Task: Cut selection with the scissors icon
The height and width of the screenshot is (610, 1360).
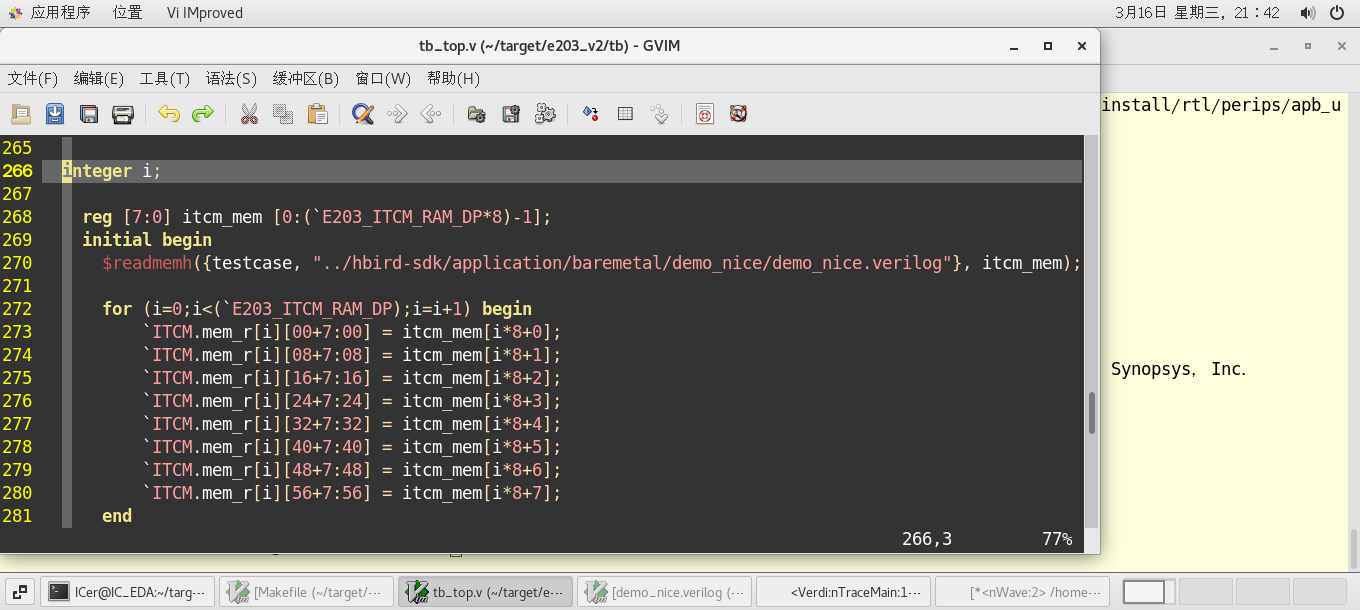Action: (x=249, y=114)
